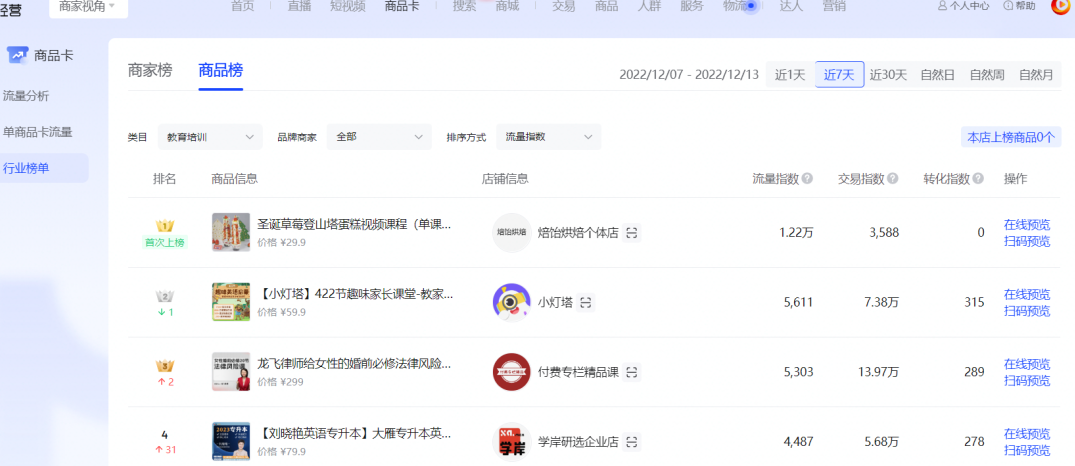Viewport: 1075px width, 466px height.
Task: Select the 近1天 date range
Action: click(x=790, y=75)
